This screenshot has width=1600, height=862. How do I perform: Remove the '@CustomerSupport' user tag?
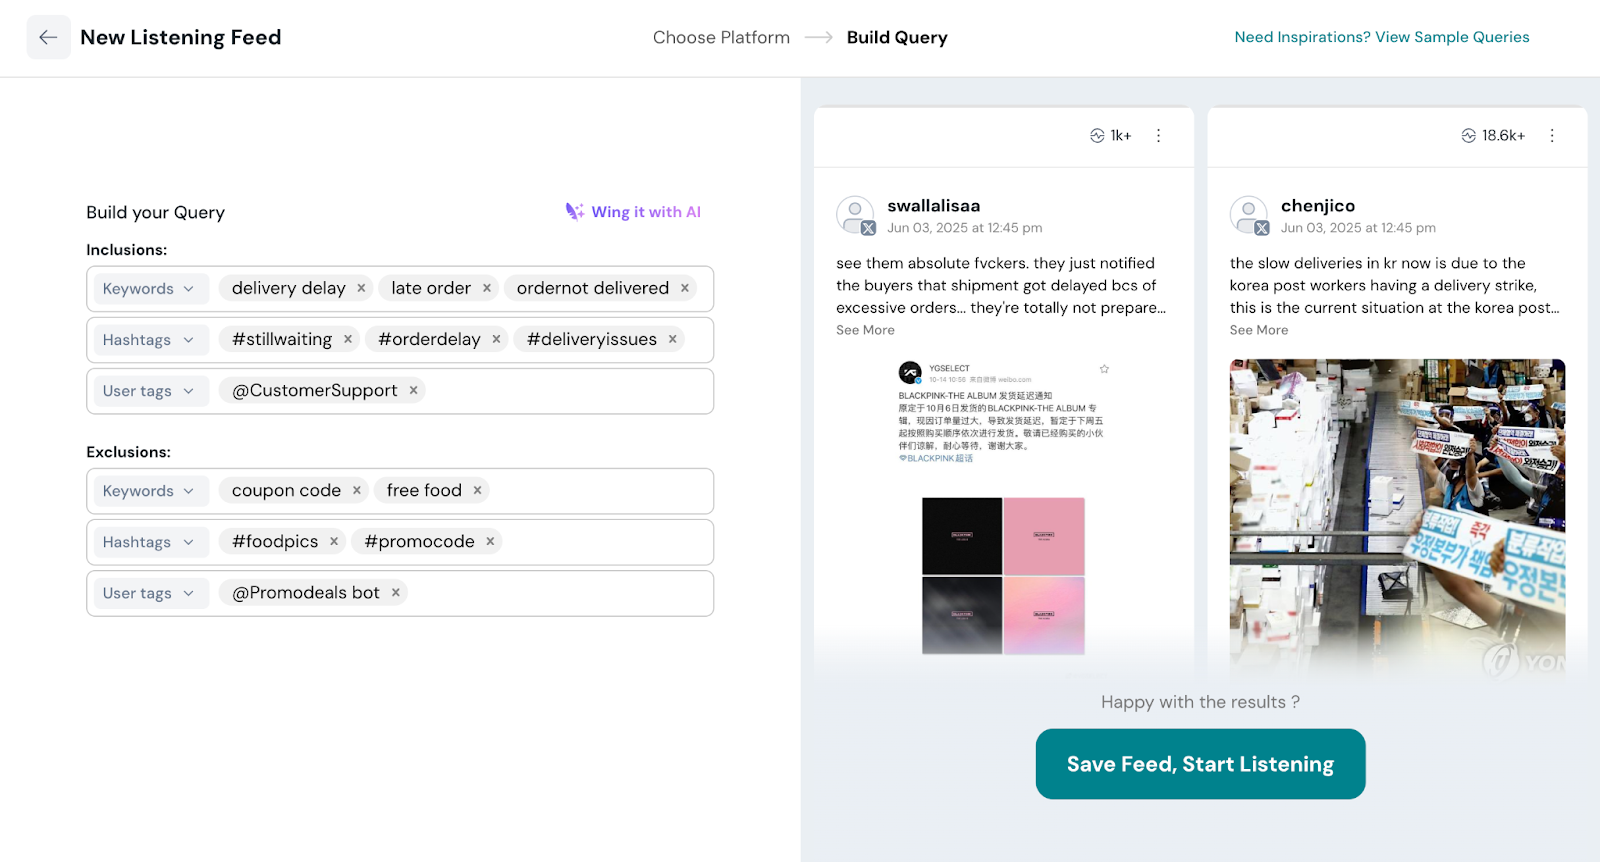[x=413, y=390]
